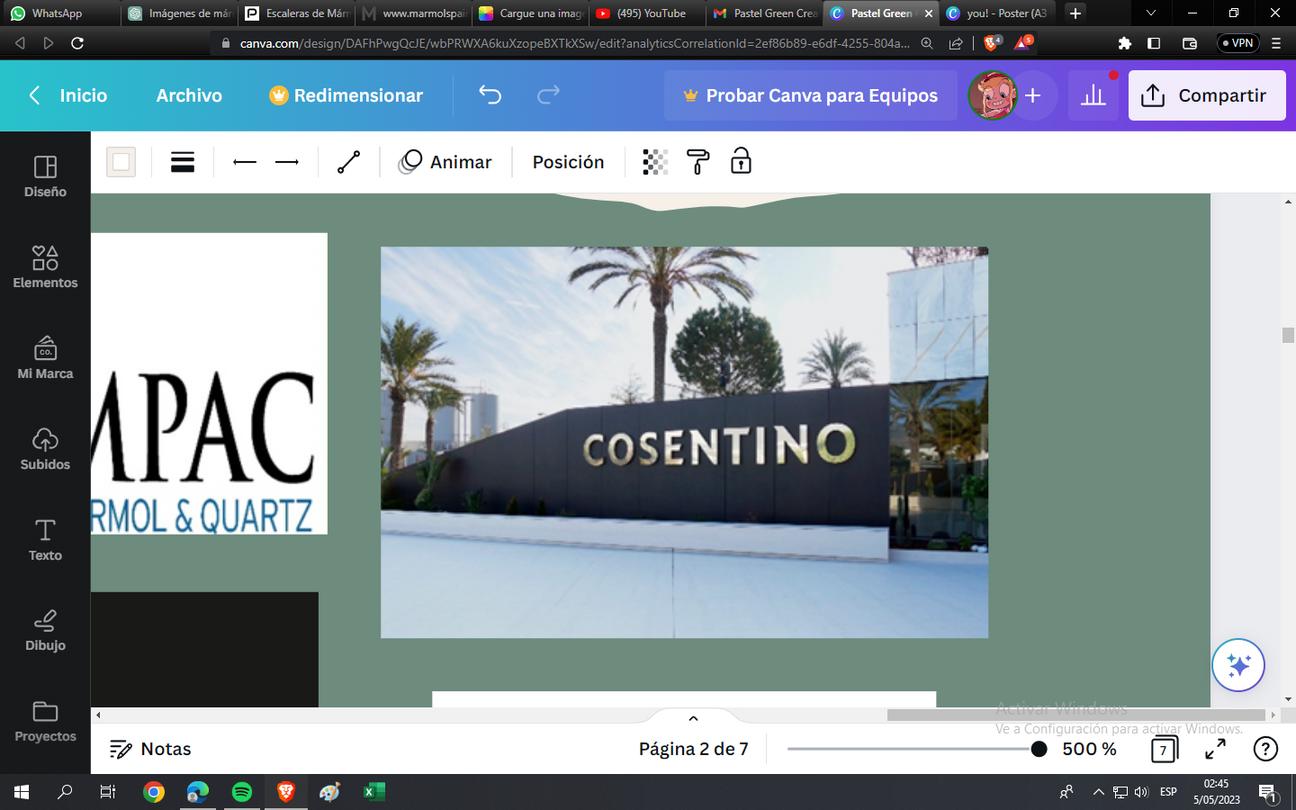Open the Notas notes panel
Screen dimensions: 1296x810
pyautogui.click(x=150, y=749)
